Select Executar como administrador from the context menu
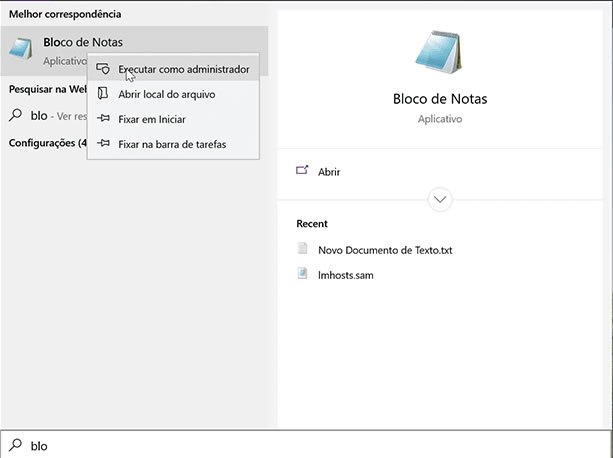This screenshot has width=613, height=458. click(x=173, y=69)
